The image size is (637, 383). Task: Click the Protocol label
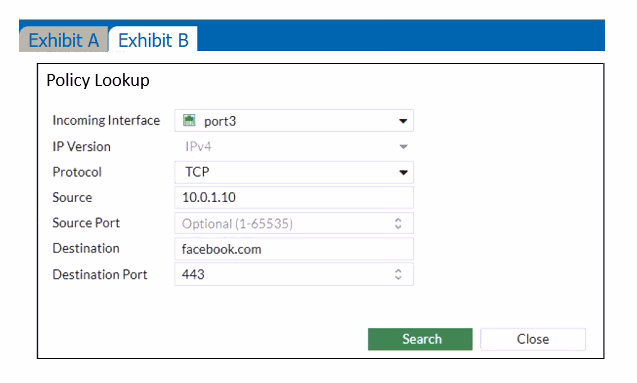click(x=77, y=172)
